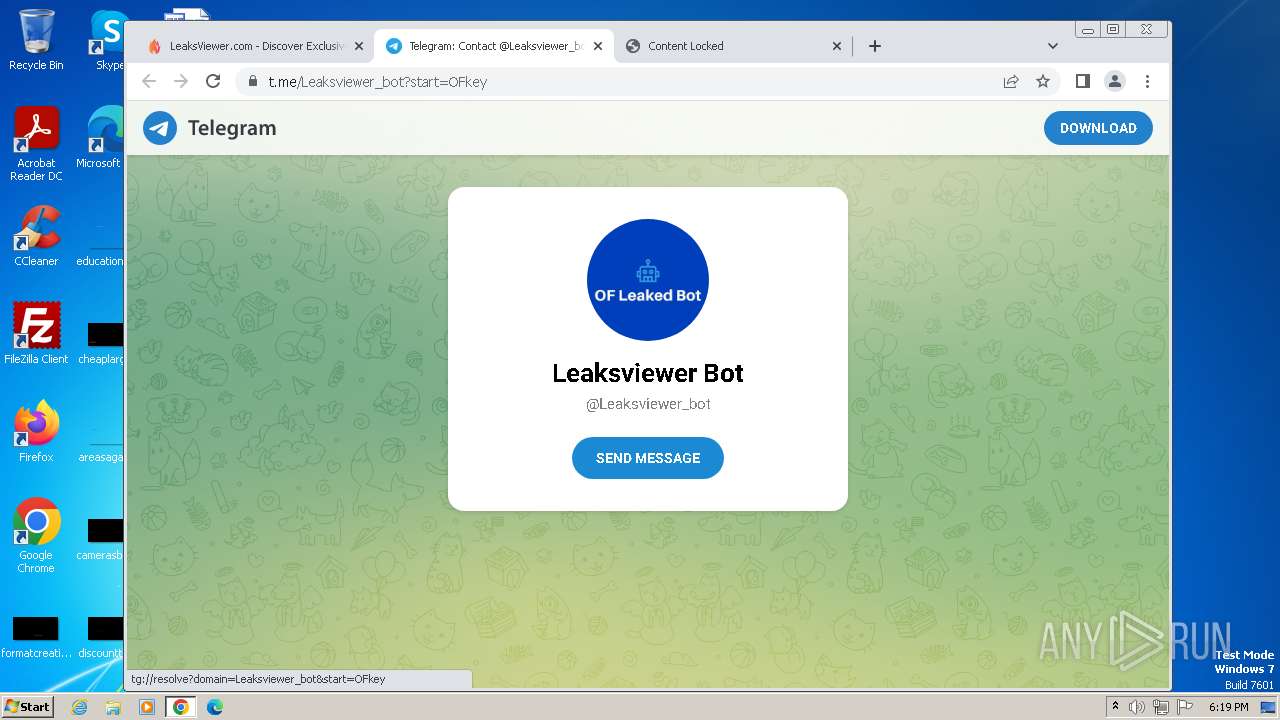Bookmark this tab with the star
This screenshot has width=1280, height=720.
(x=1043, y=82)
